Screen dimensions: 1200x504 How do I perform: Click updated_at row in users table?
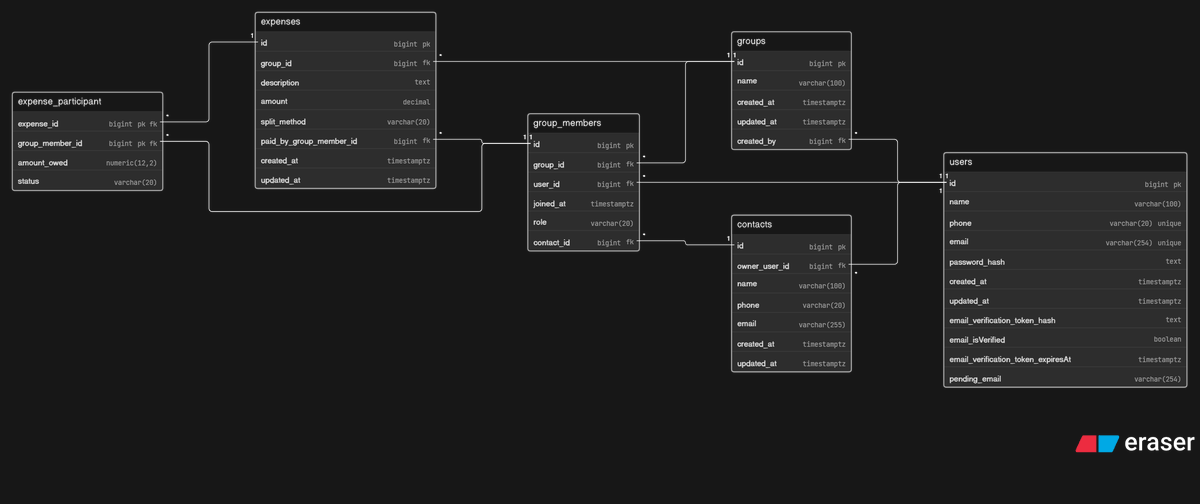coord(1065,301)
